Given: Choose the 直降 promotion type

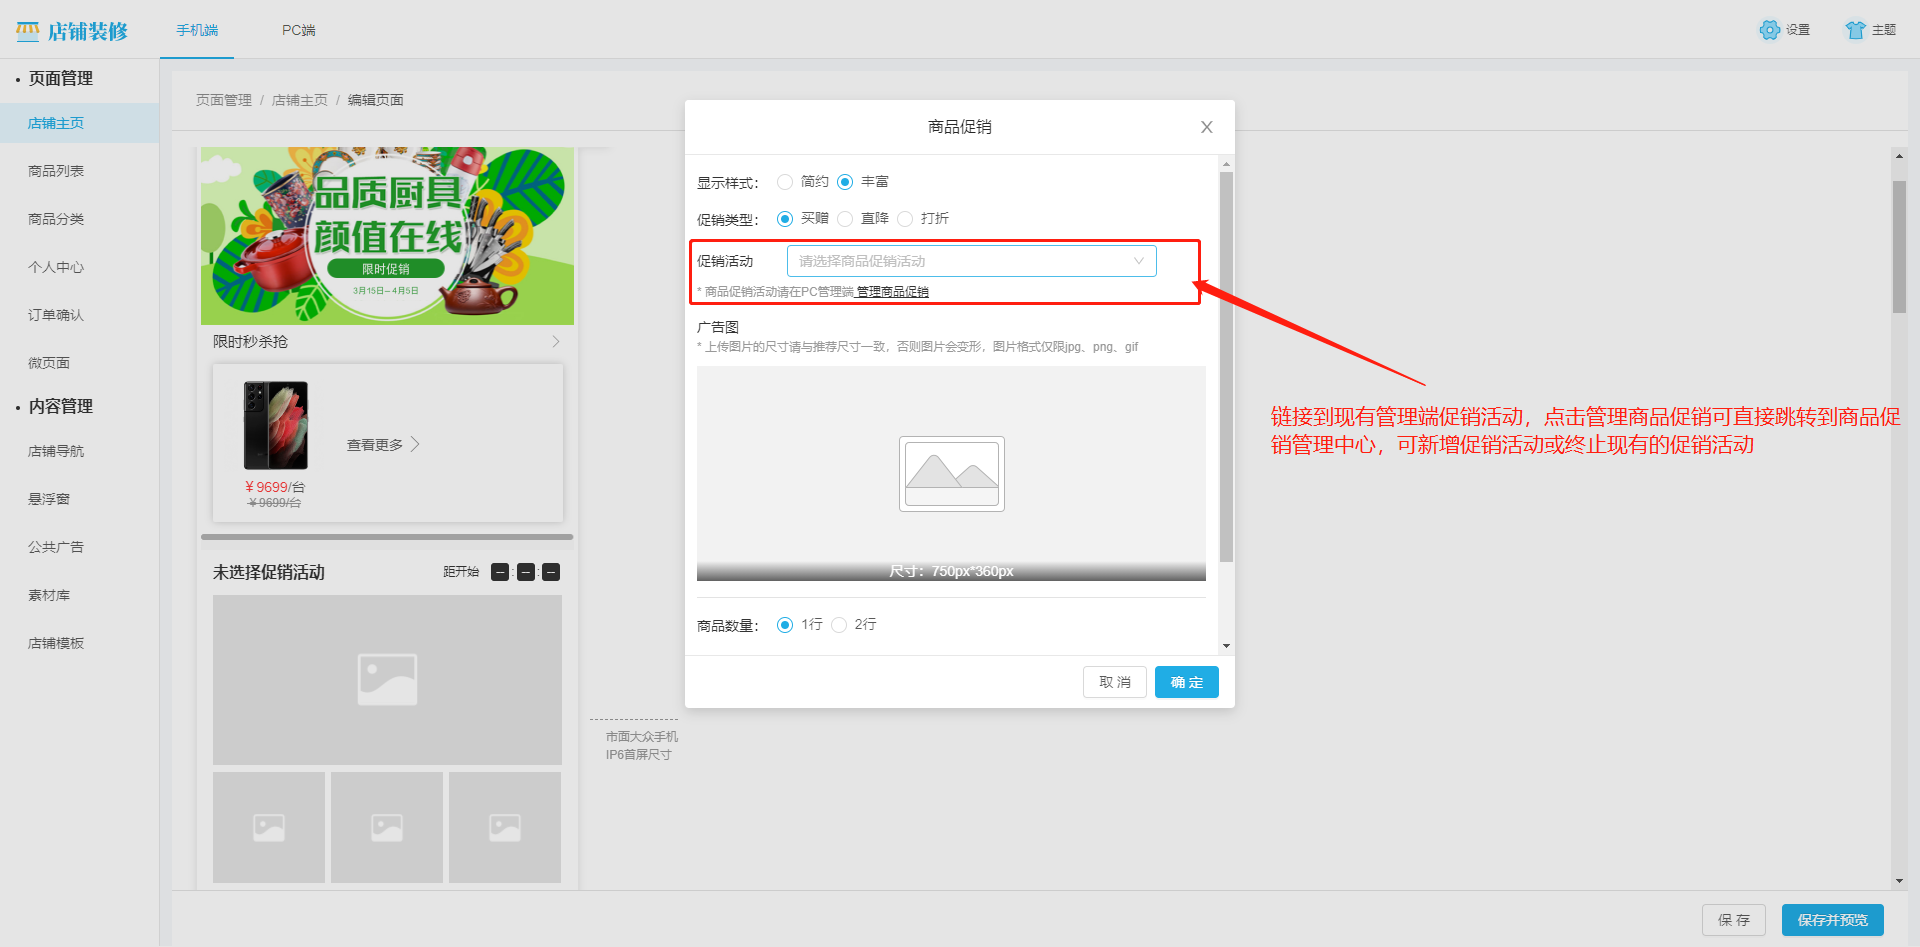Looking at the screenshot, I should (845, 218).
